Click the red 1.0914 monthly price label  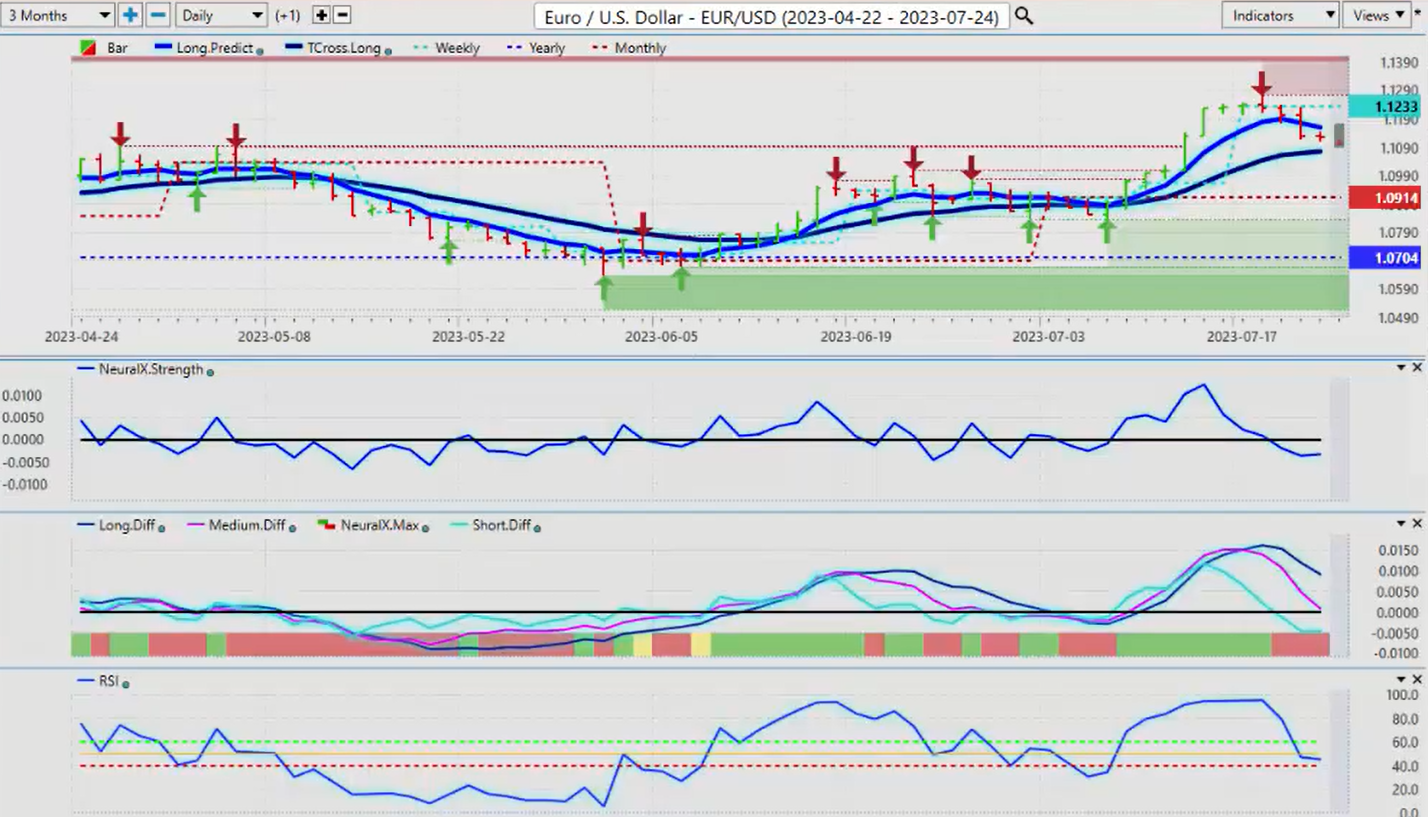(x=1384, y=198)
